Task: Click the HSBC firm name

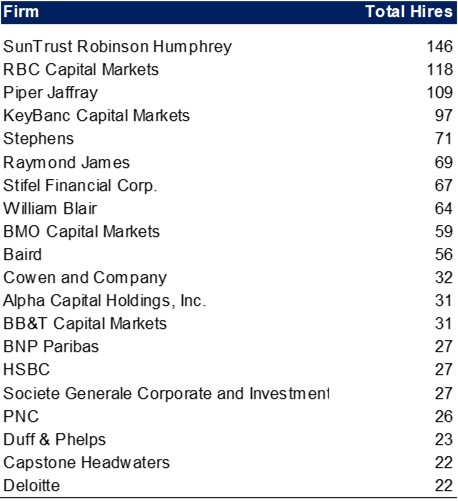Action: [x=27, y=370]
